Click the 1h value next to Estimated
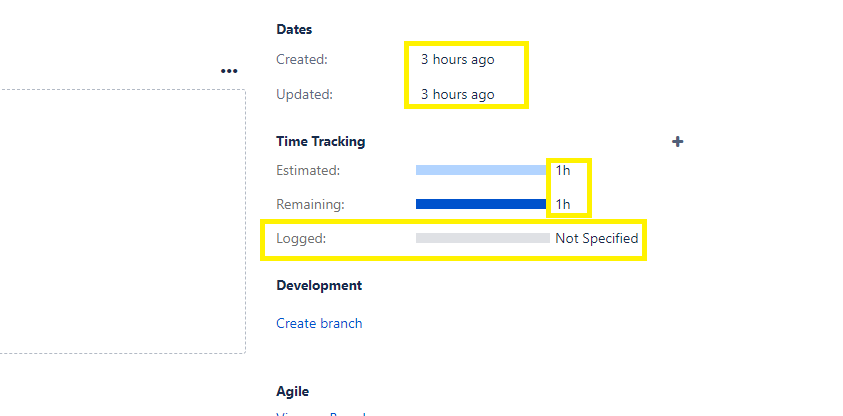Viewport: 843px width, 416px height. (563, 171)
